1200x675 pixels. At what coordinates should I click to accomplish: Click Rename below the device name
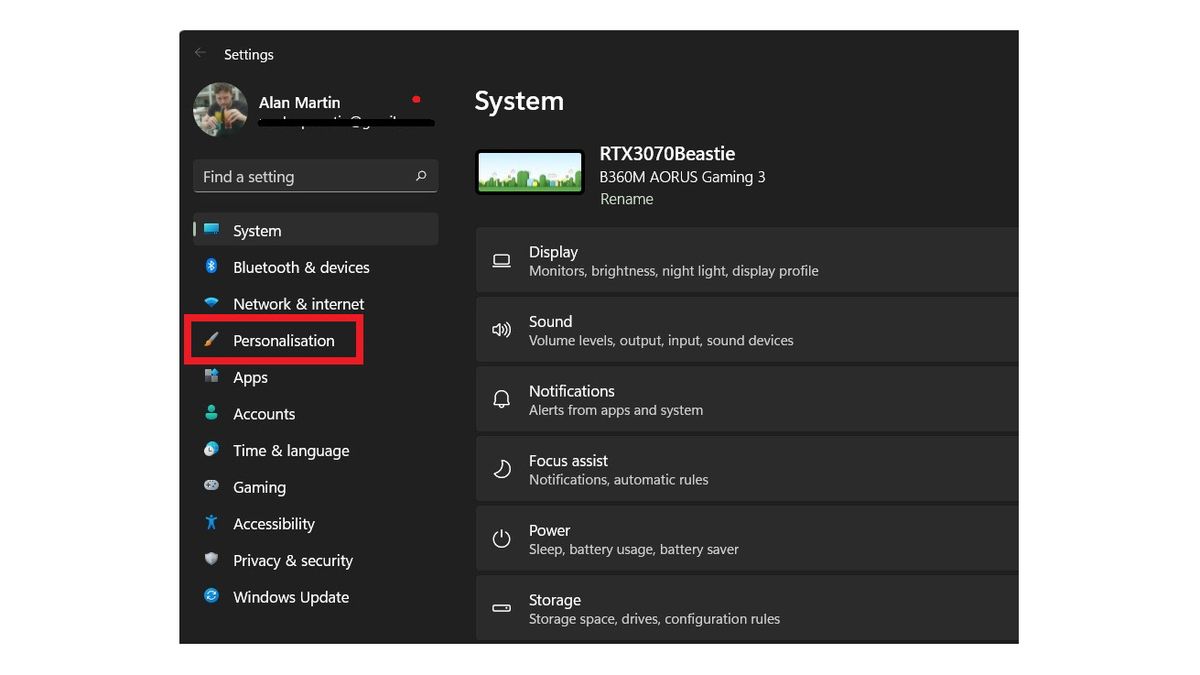pos(627,199)
